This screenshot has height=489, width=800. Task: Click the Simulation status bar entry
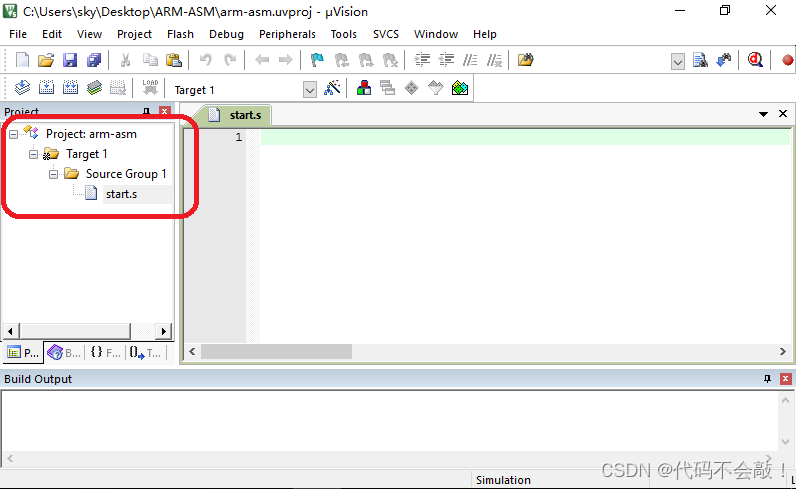click(x=503, y=480)
